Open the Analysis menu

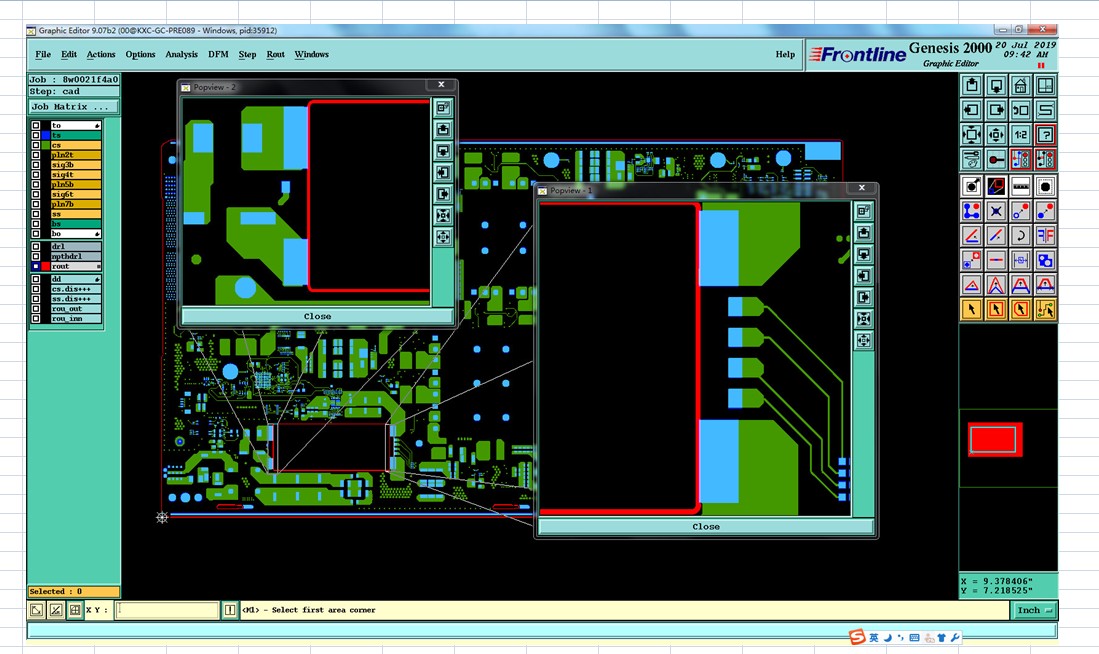click(x=181, y=54)
